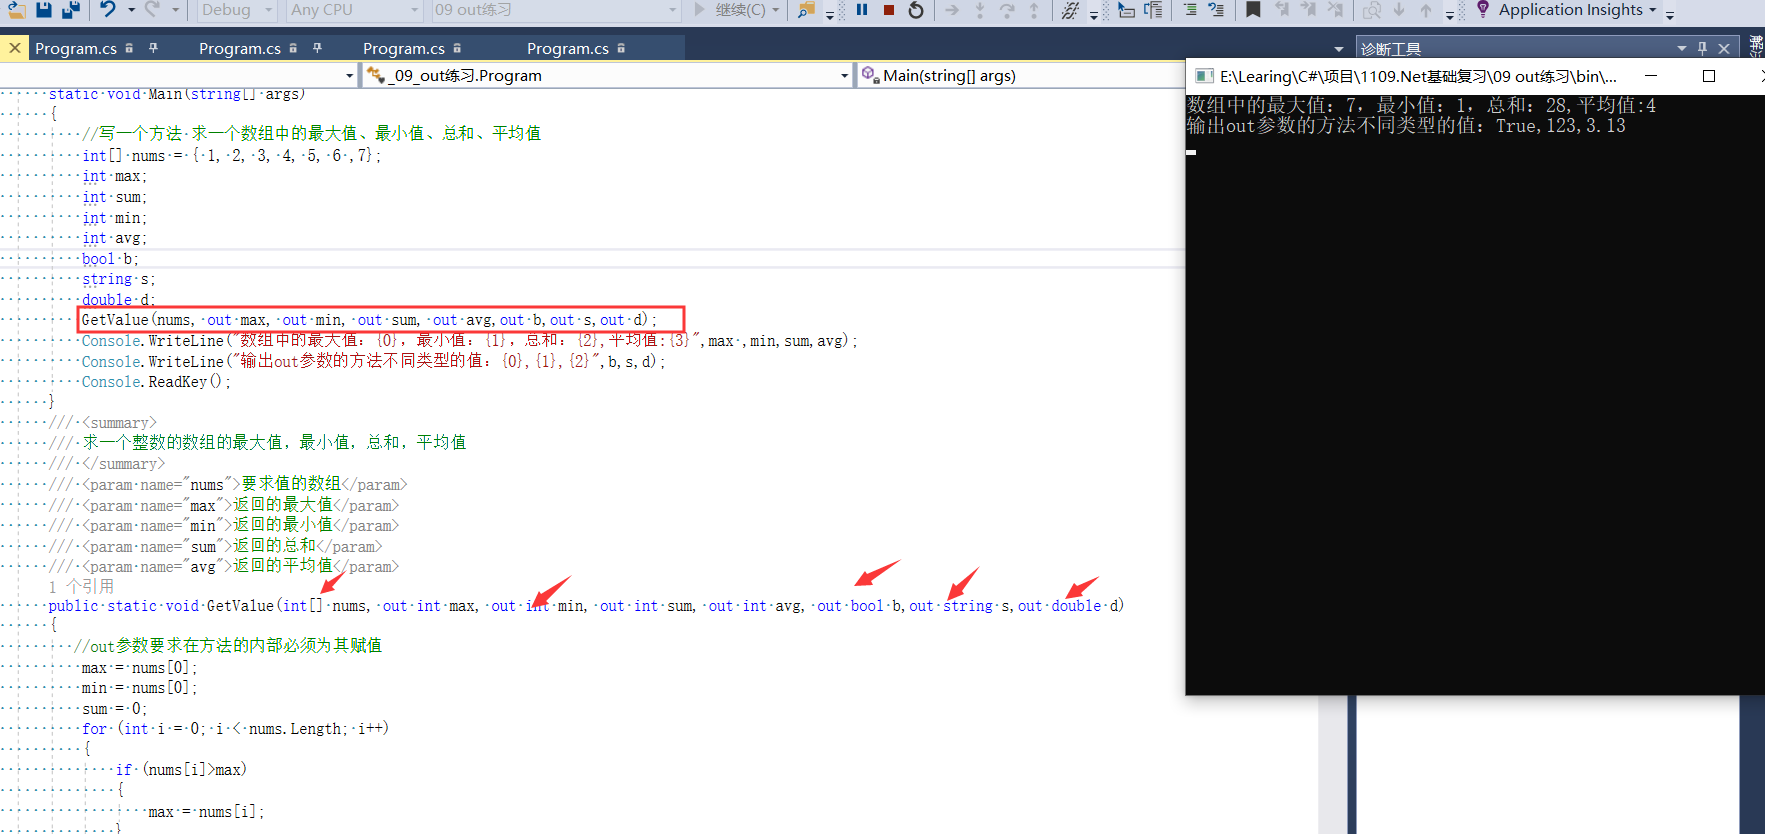Toggle the pin on the first Program.cs tab

coord(153,48)
